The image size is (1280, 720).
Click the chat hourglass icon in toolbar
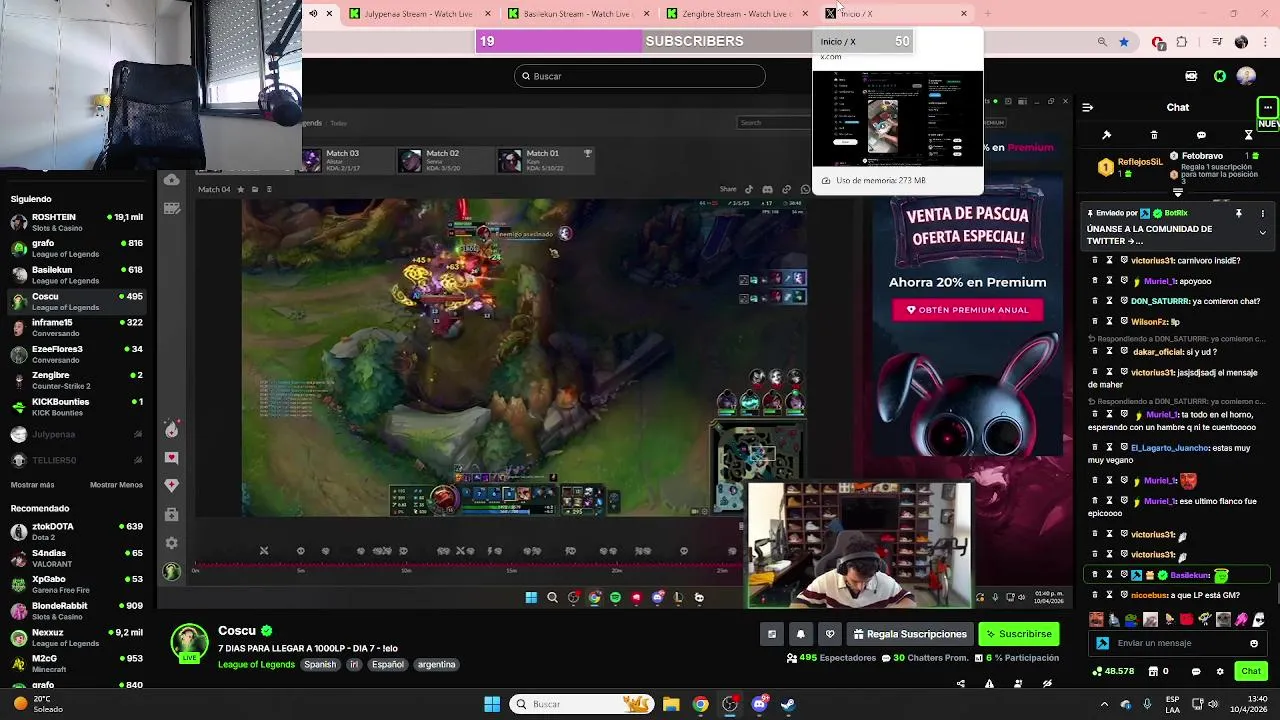pos(1248,135)
